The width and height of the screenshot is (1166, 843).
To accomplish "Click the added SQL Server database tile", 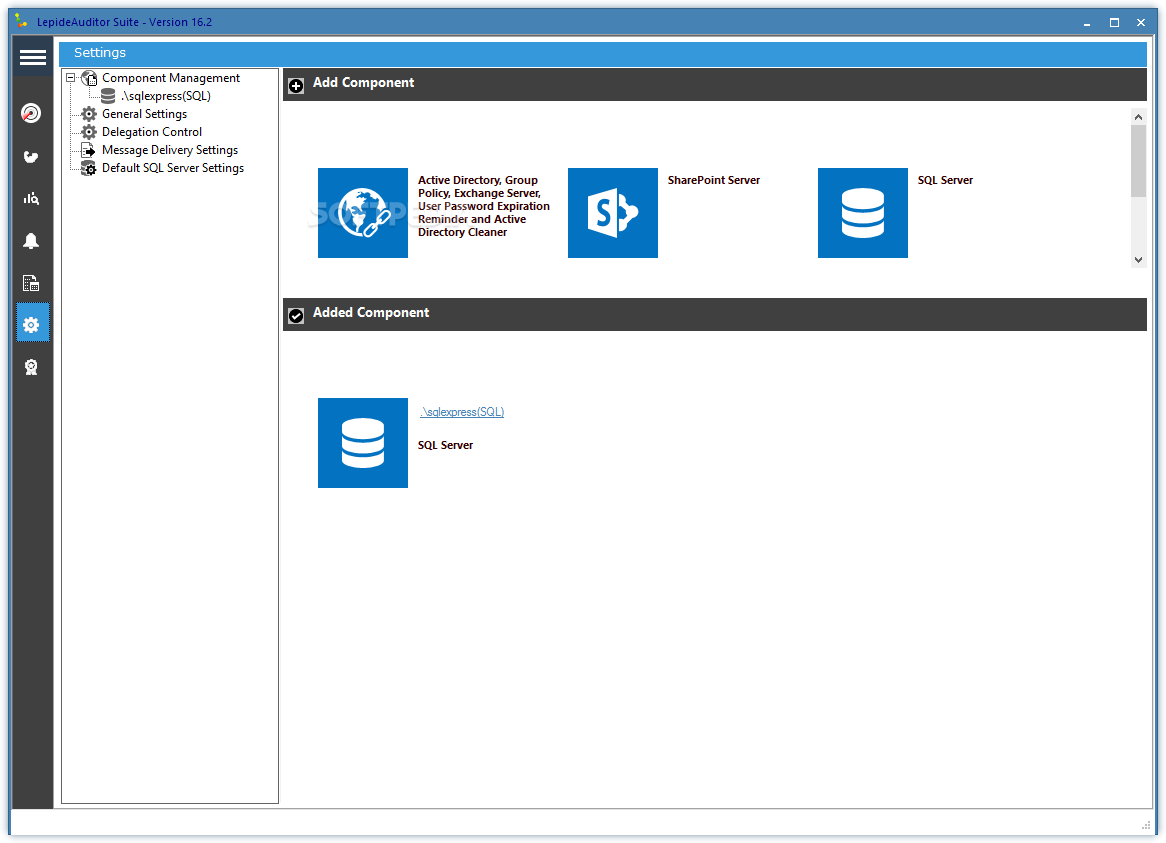I will click(363, 443).
